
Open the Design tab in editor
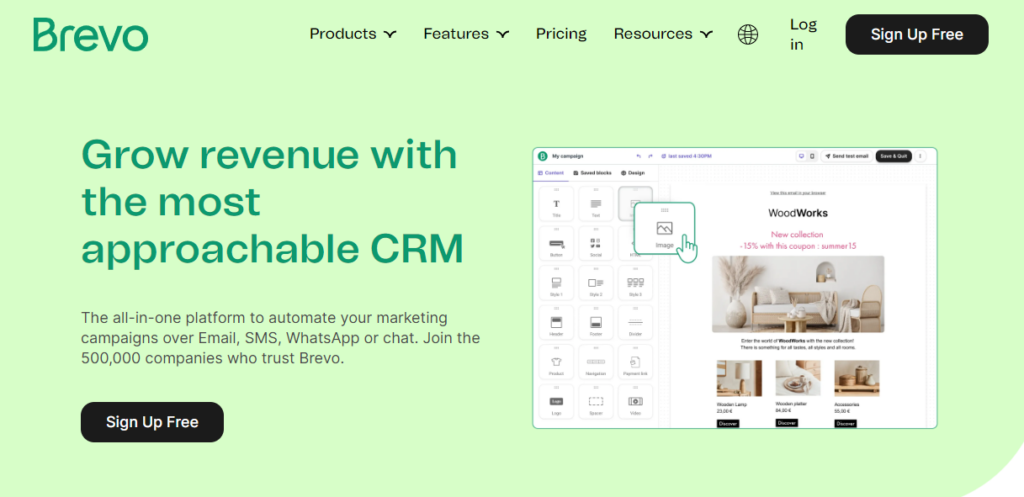pos(633,173)
